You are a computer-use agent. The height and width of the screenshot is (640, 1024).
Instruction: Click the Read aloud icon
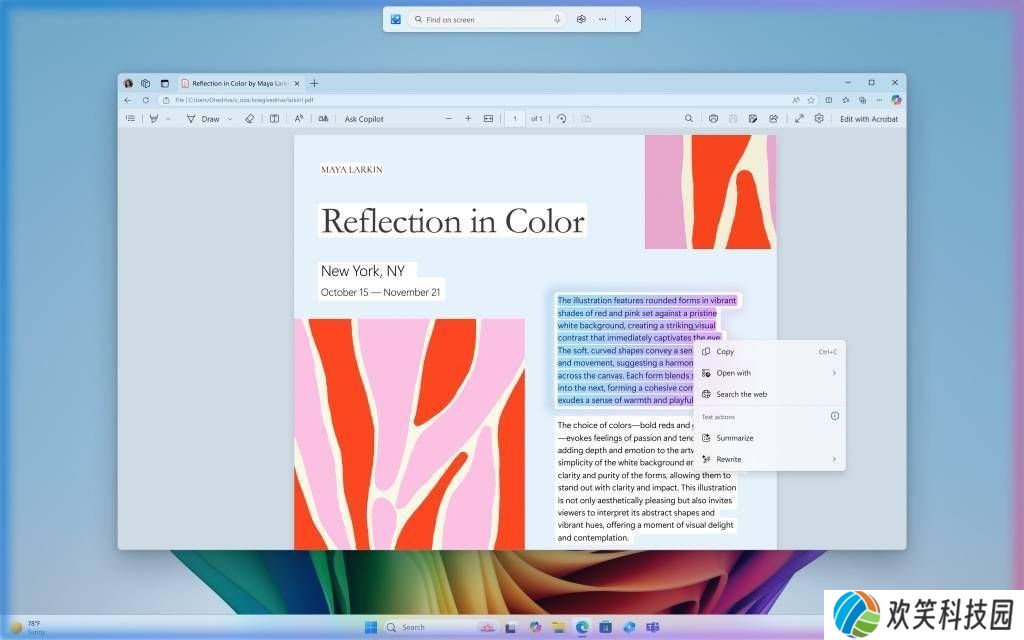tap(298, 119)
